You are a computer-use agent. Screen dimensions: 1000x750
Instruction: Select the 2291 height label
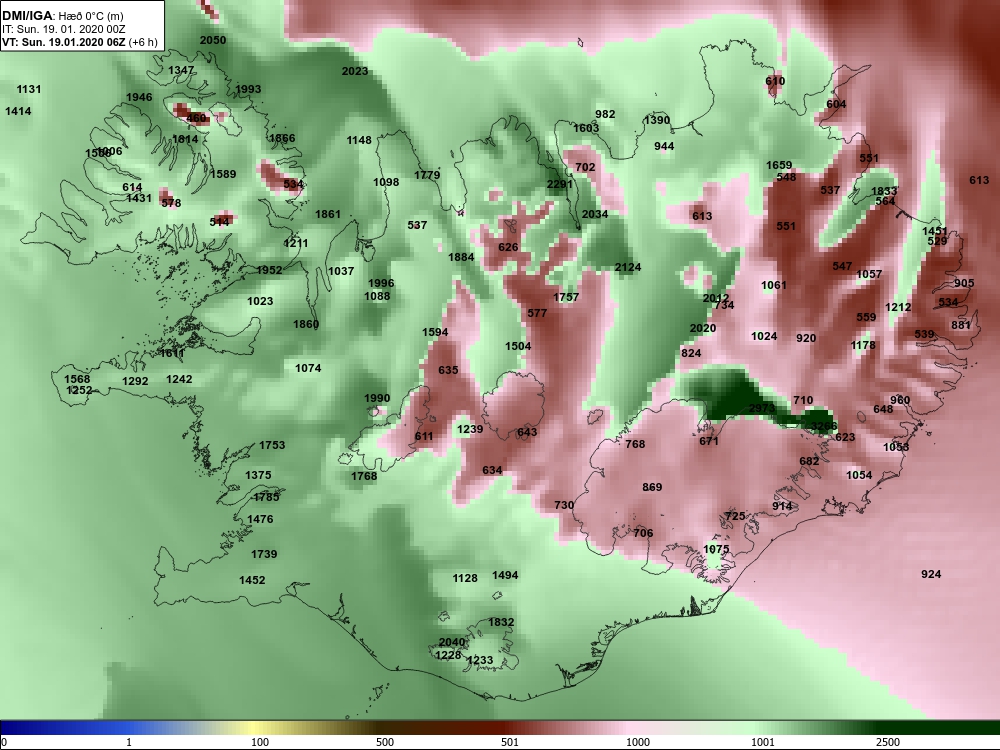[560, 184]
